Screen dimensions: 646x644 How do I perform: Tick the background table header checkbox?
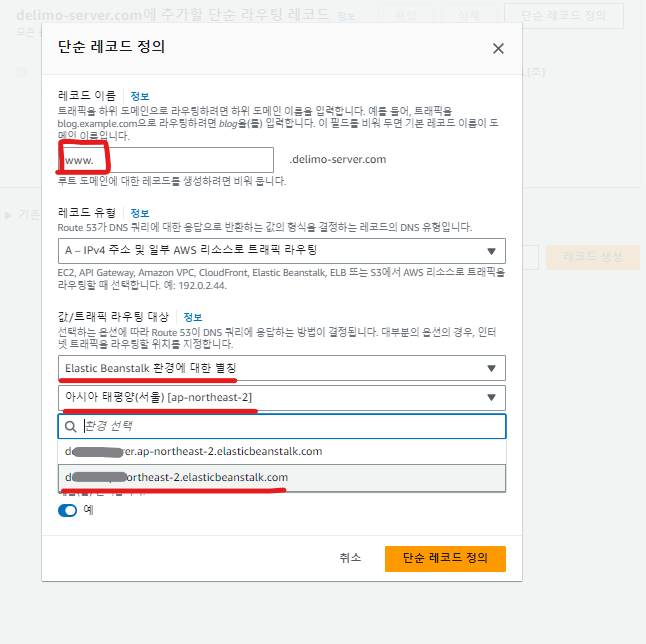click(x=21, y=73)
